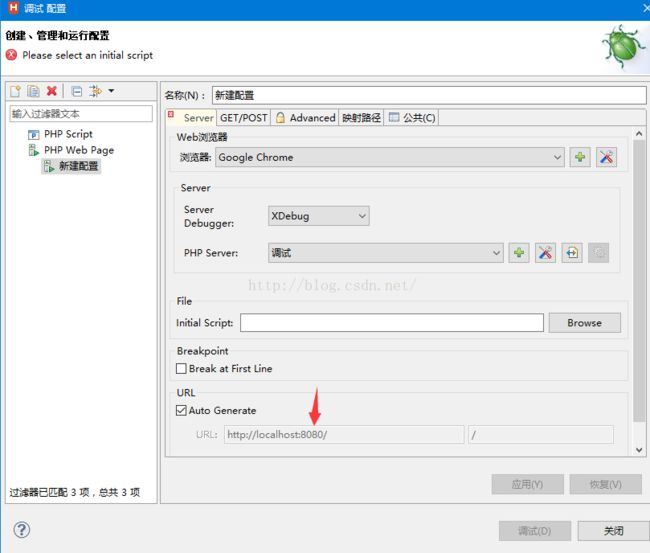Click the error marker on Server tab
Screen dimensions: 650x553
[171, 114]
